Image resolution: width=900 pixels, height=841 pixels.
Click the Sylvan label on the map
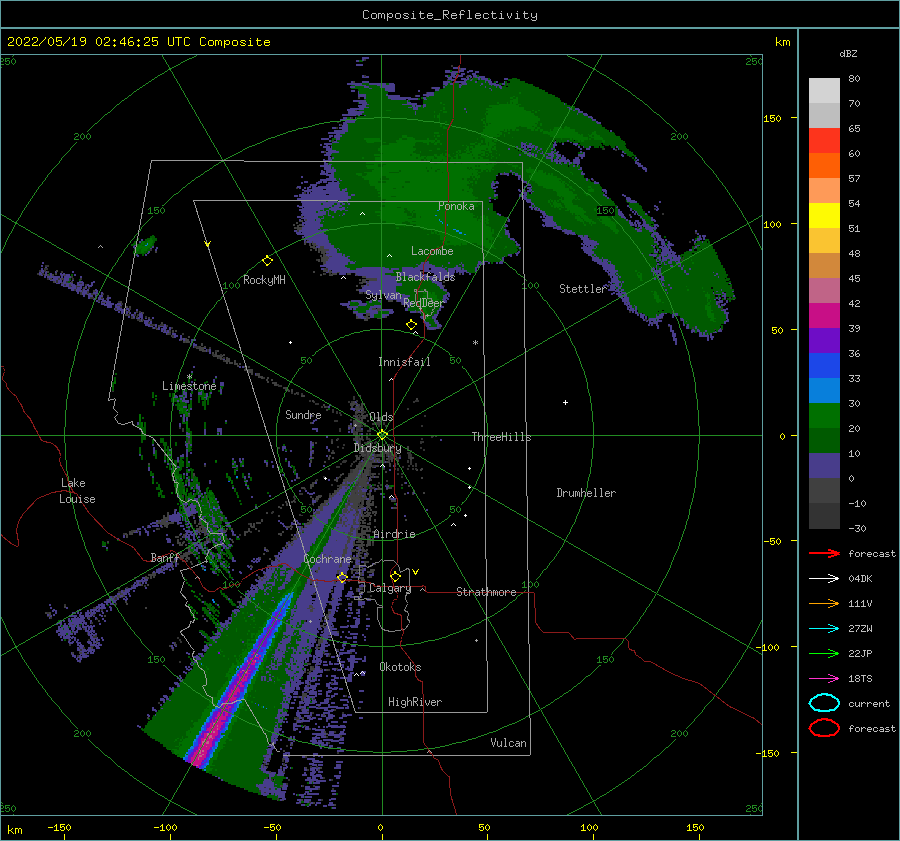point(383,295)
